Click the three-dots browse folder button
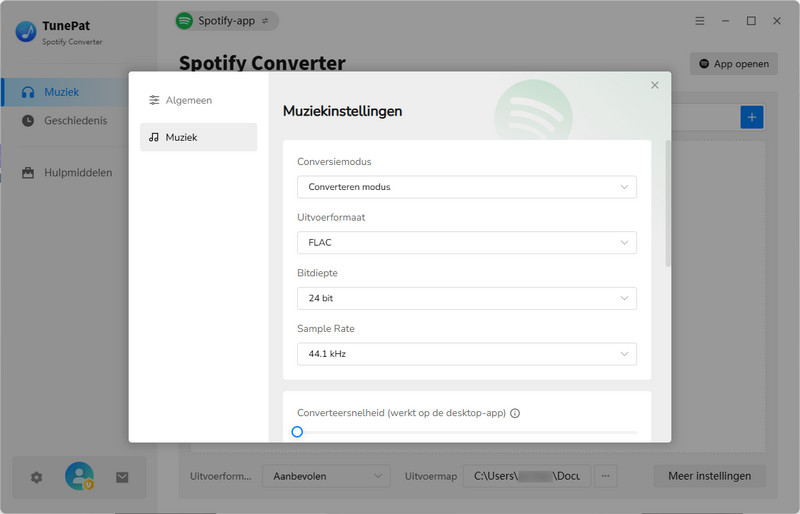 [x=605, y=477]
